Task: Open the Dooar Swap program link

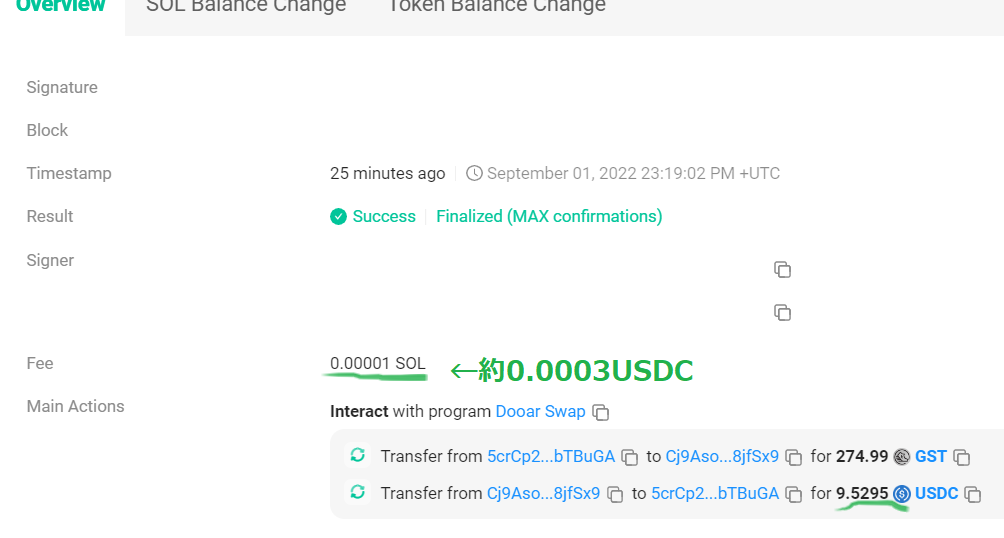Action: pyautogui.click(x=540, y=411)
